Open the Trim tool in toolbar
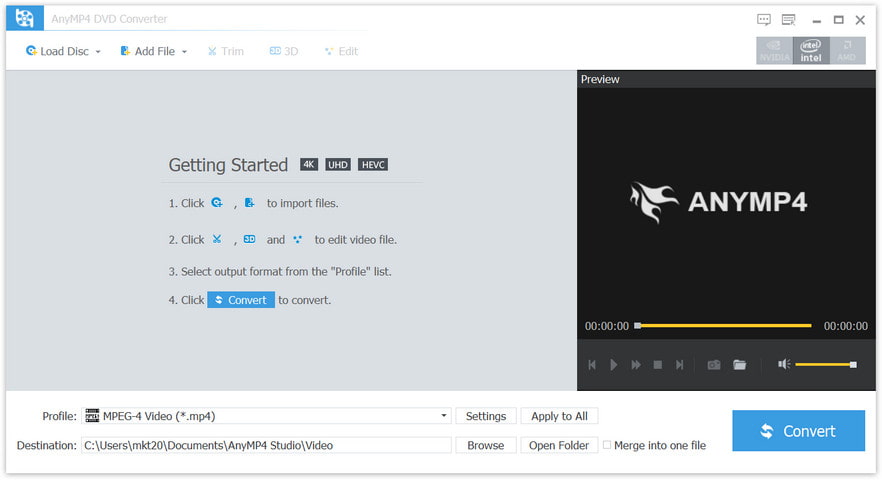The image size is (882, 480). (225, 51)
